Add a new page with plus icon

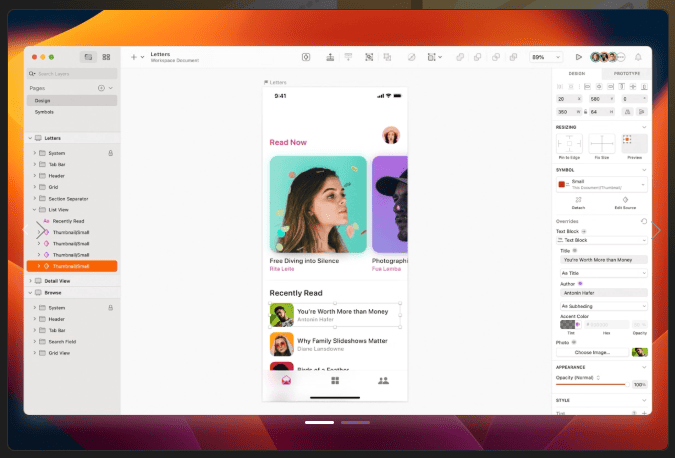click(101, 88)
